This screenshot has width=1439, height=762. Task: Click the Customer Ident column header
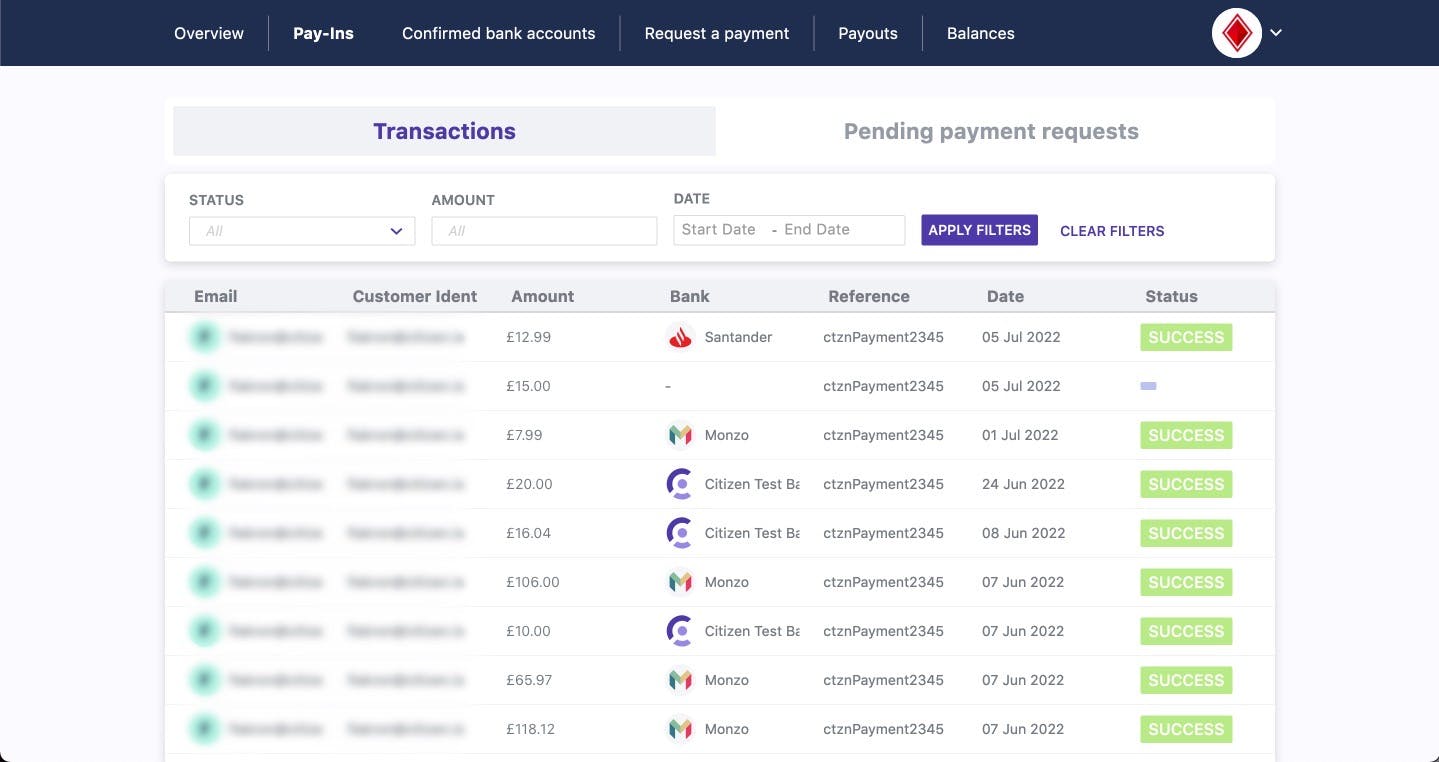[x=415, y=296]
